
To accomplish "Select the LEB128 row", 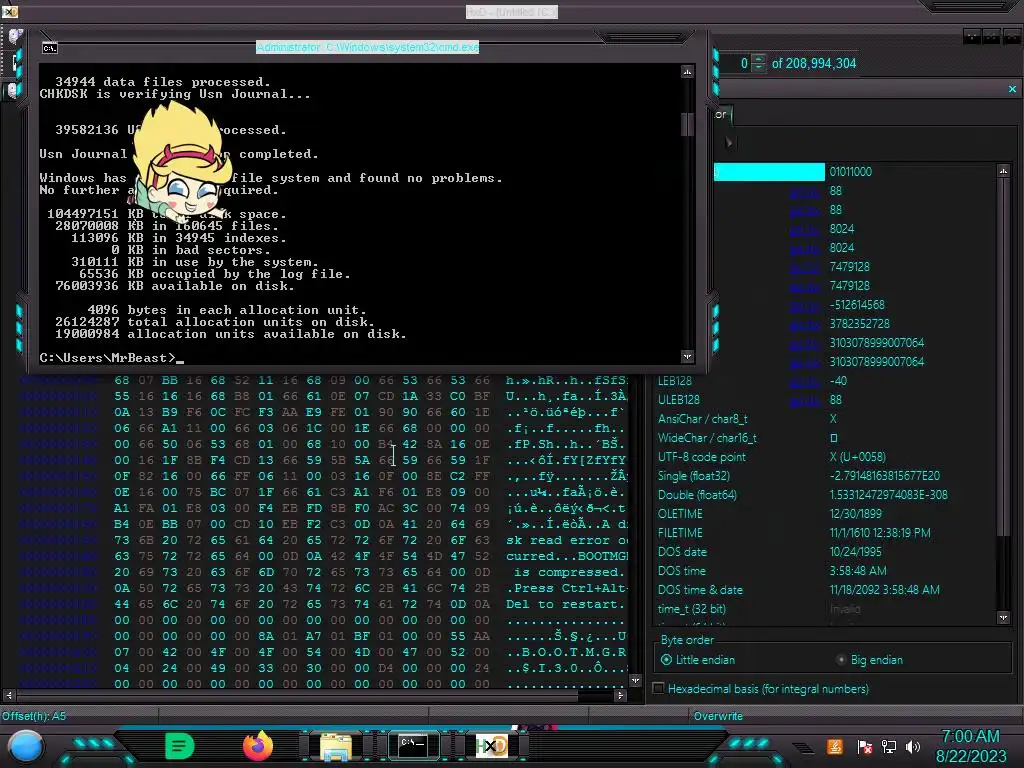I will tap(824, 381).
